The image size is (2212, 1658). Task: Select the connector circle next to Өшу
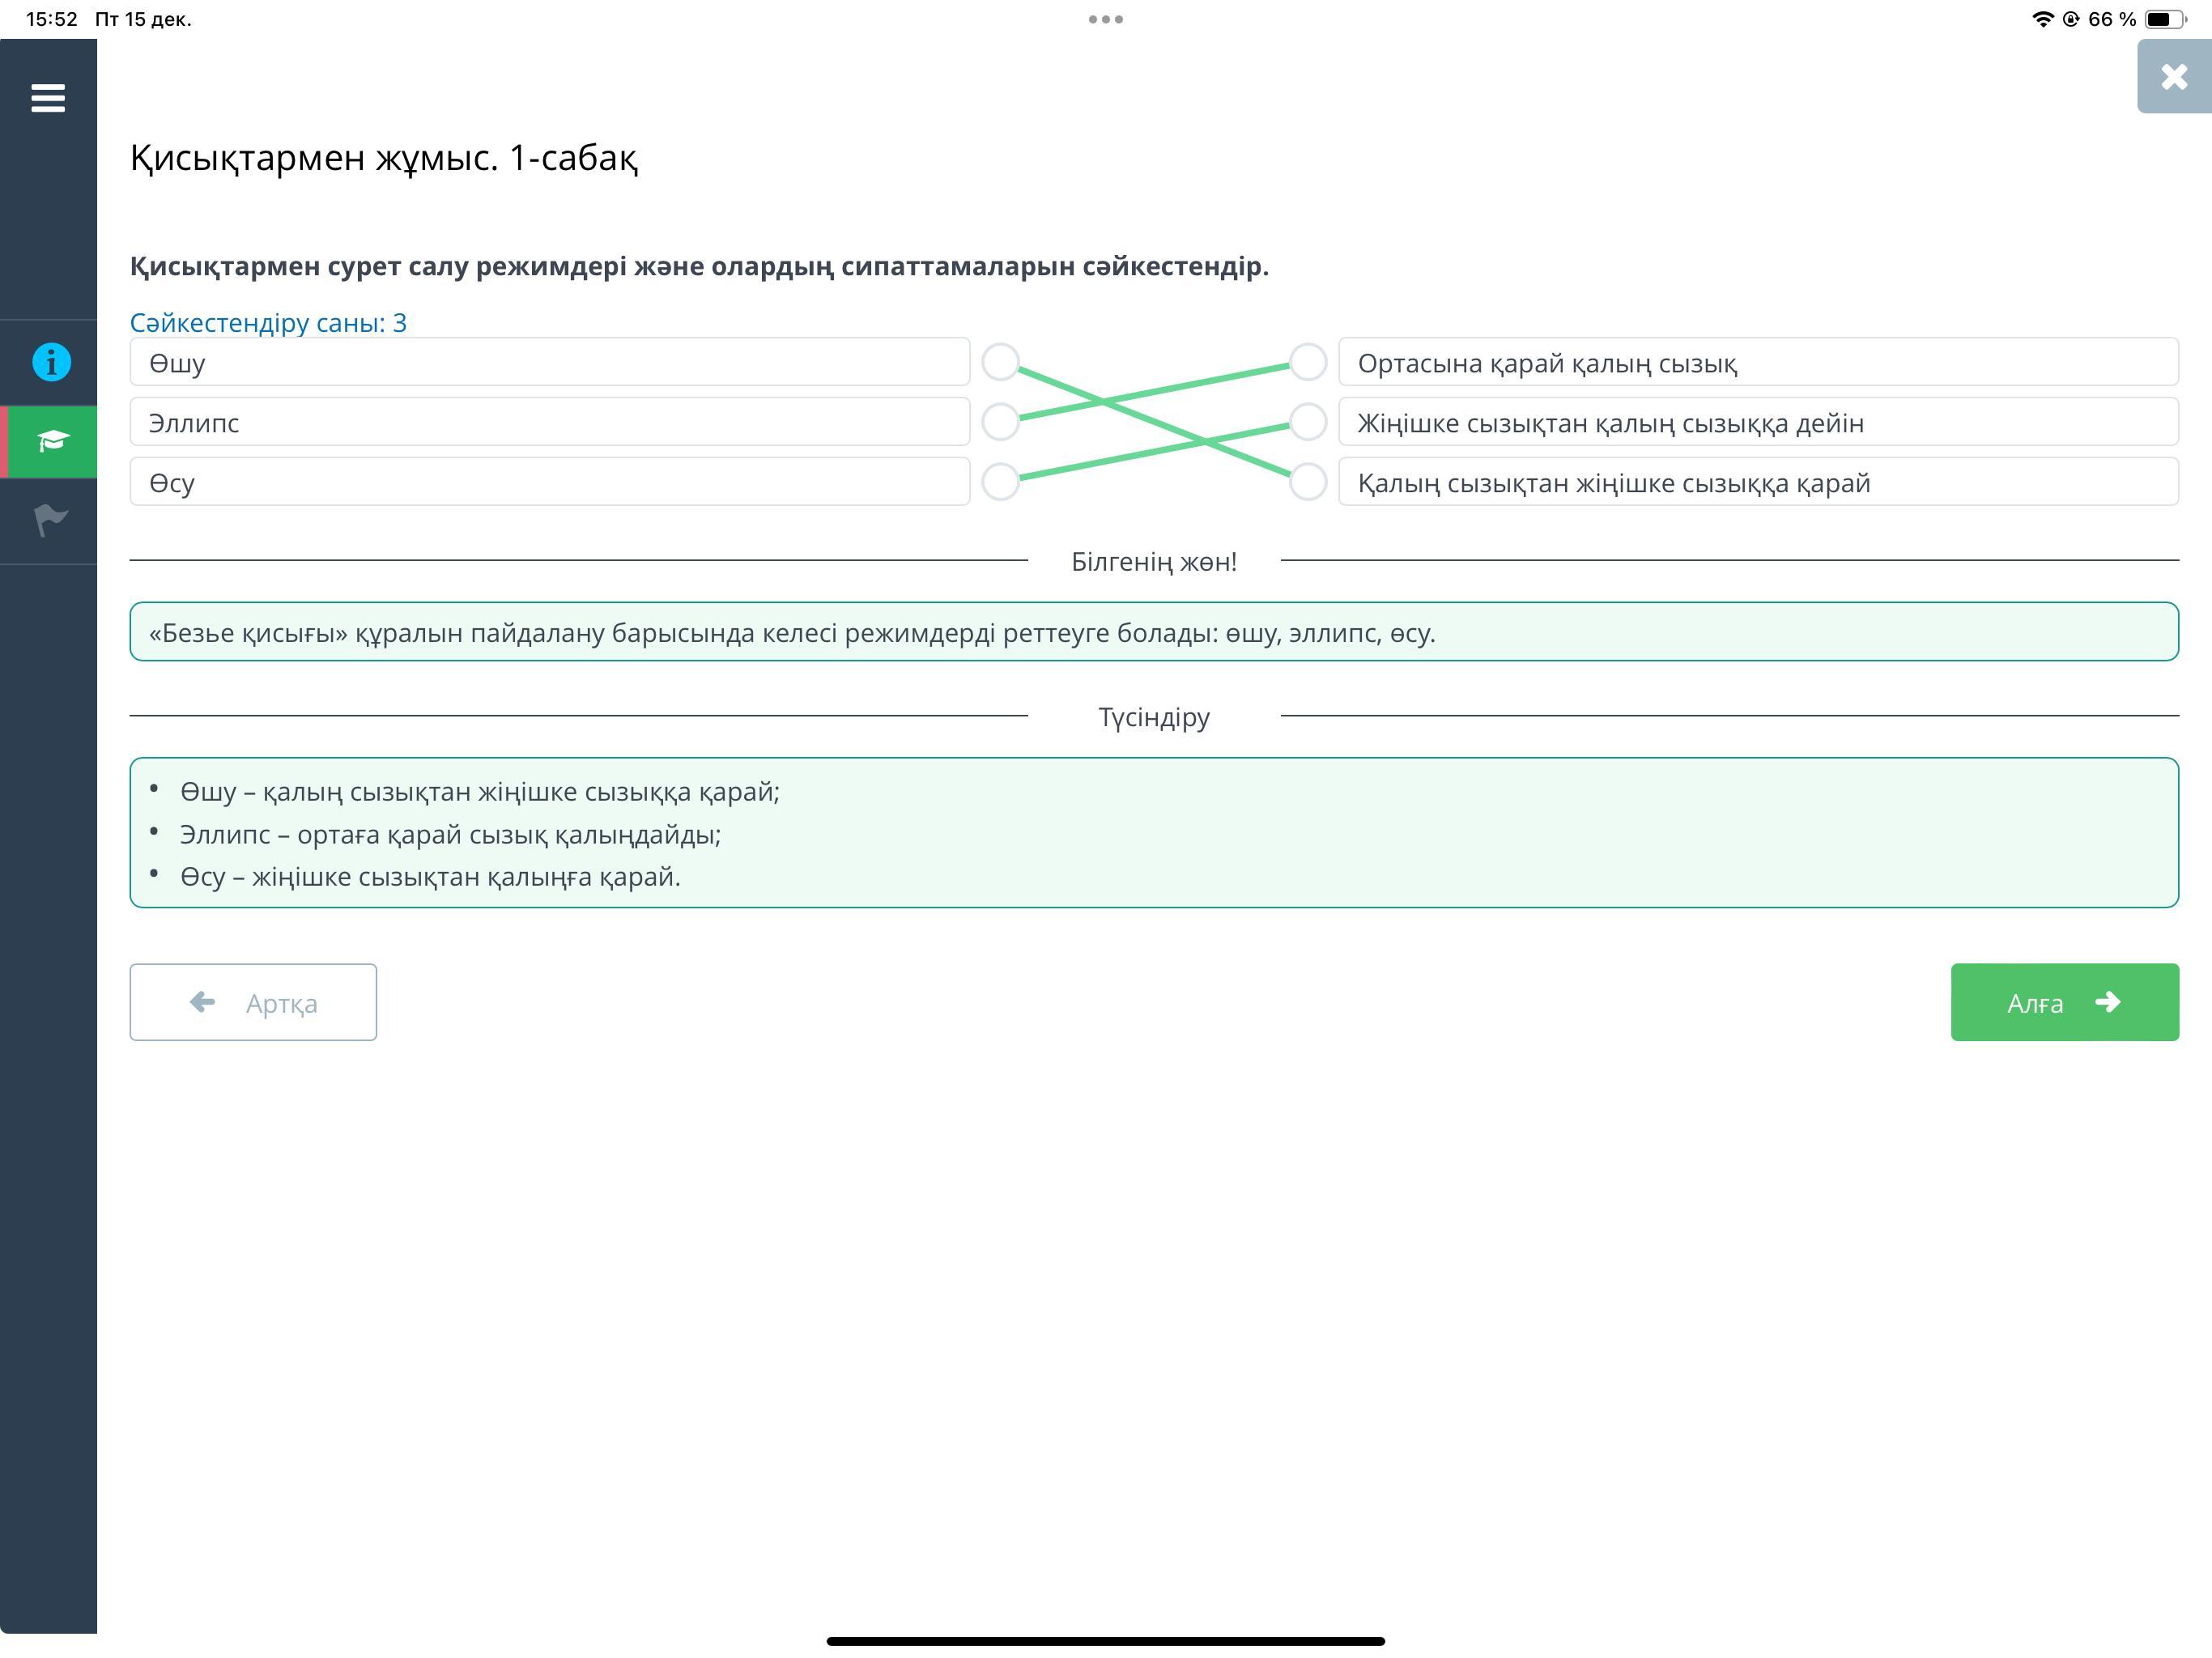1000,362
